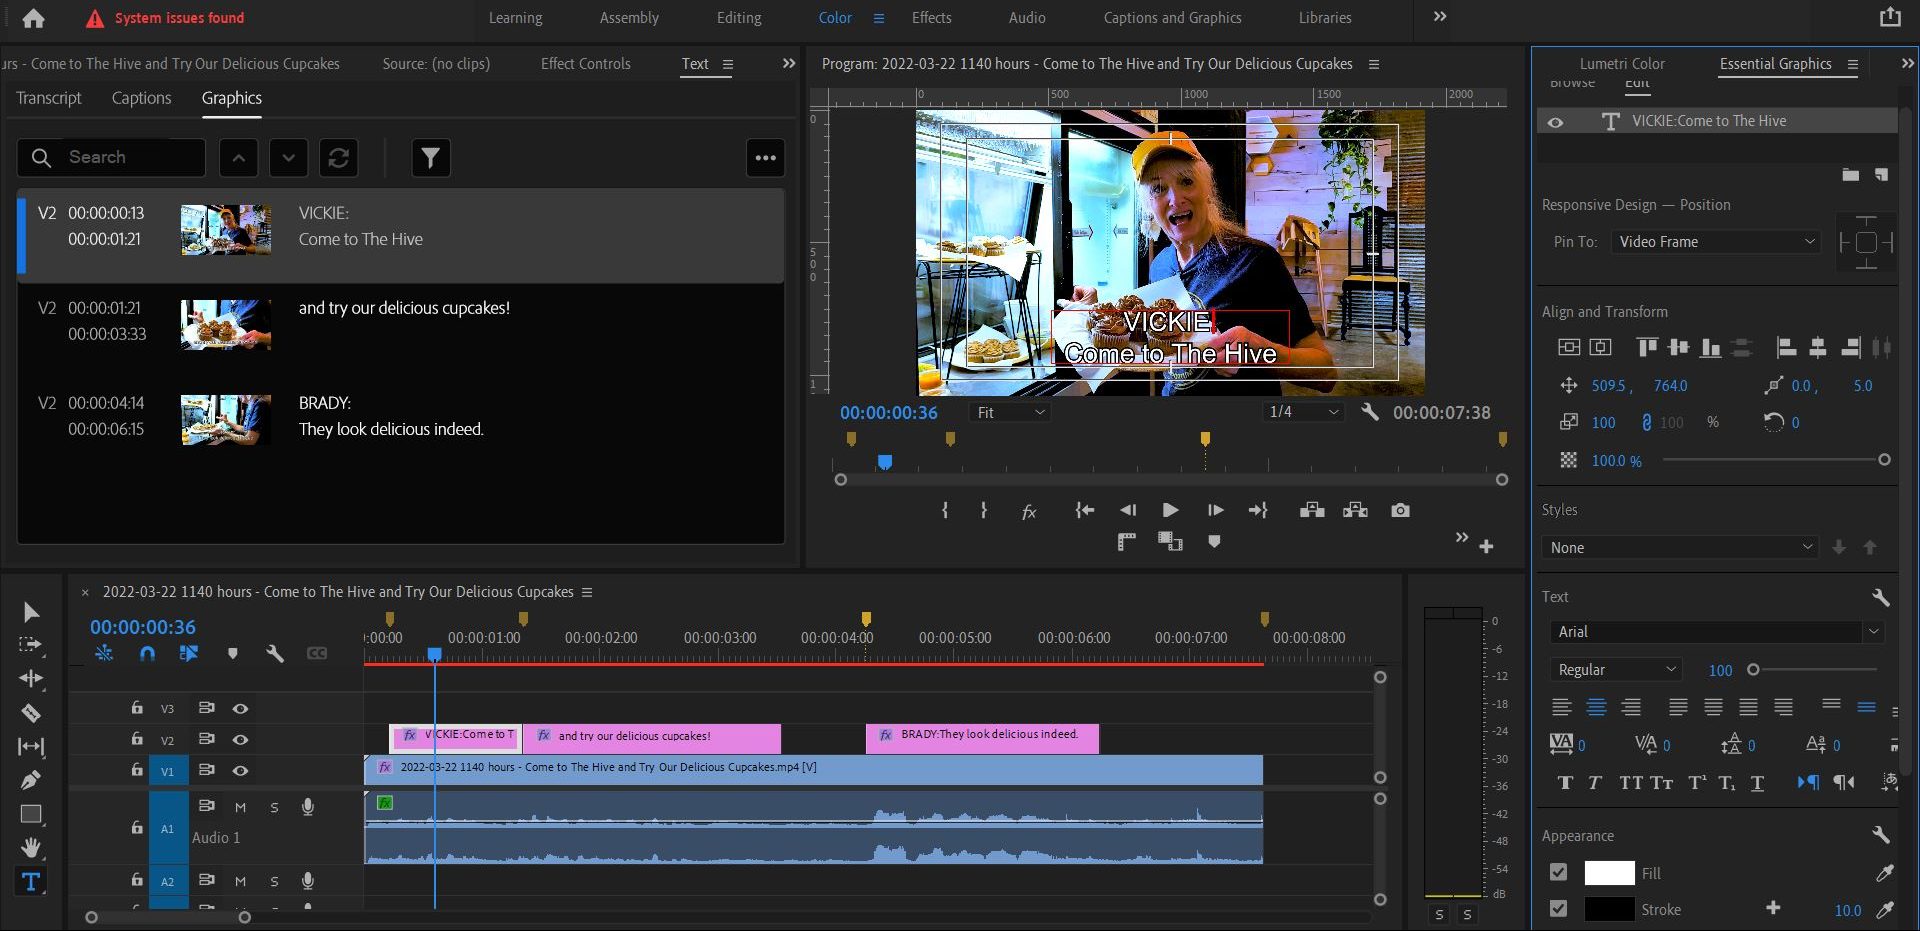Open the Pin To Video Frame dropdown
The image size is (1920, 931).
pos(1715,242)
